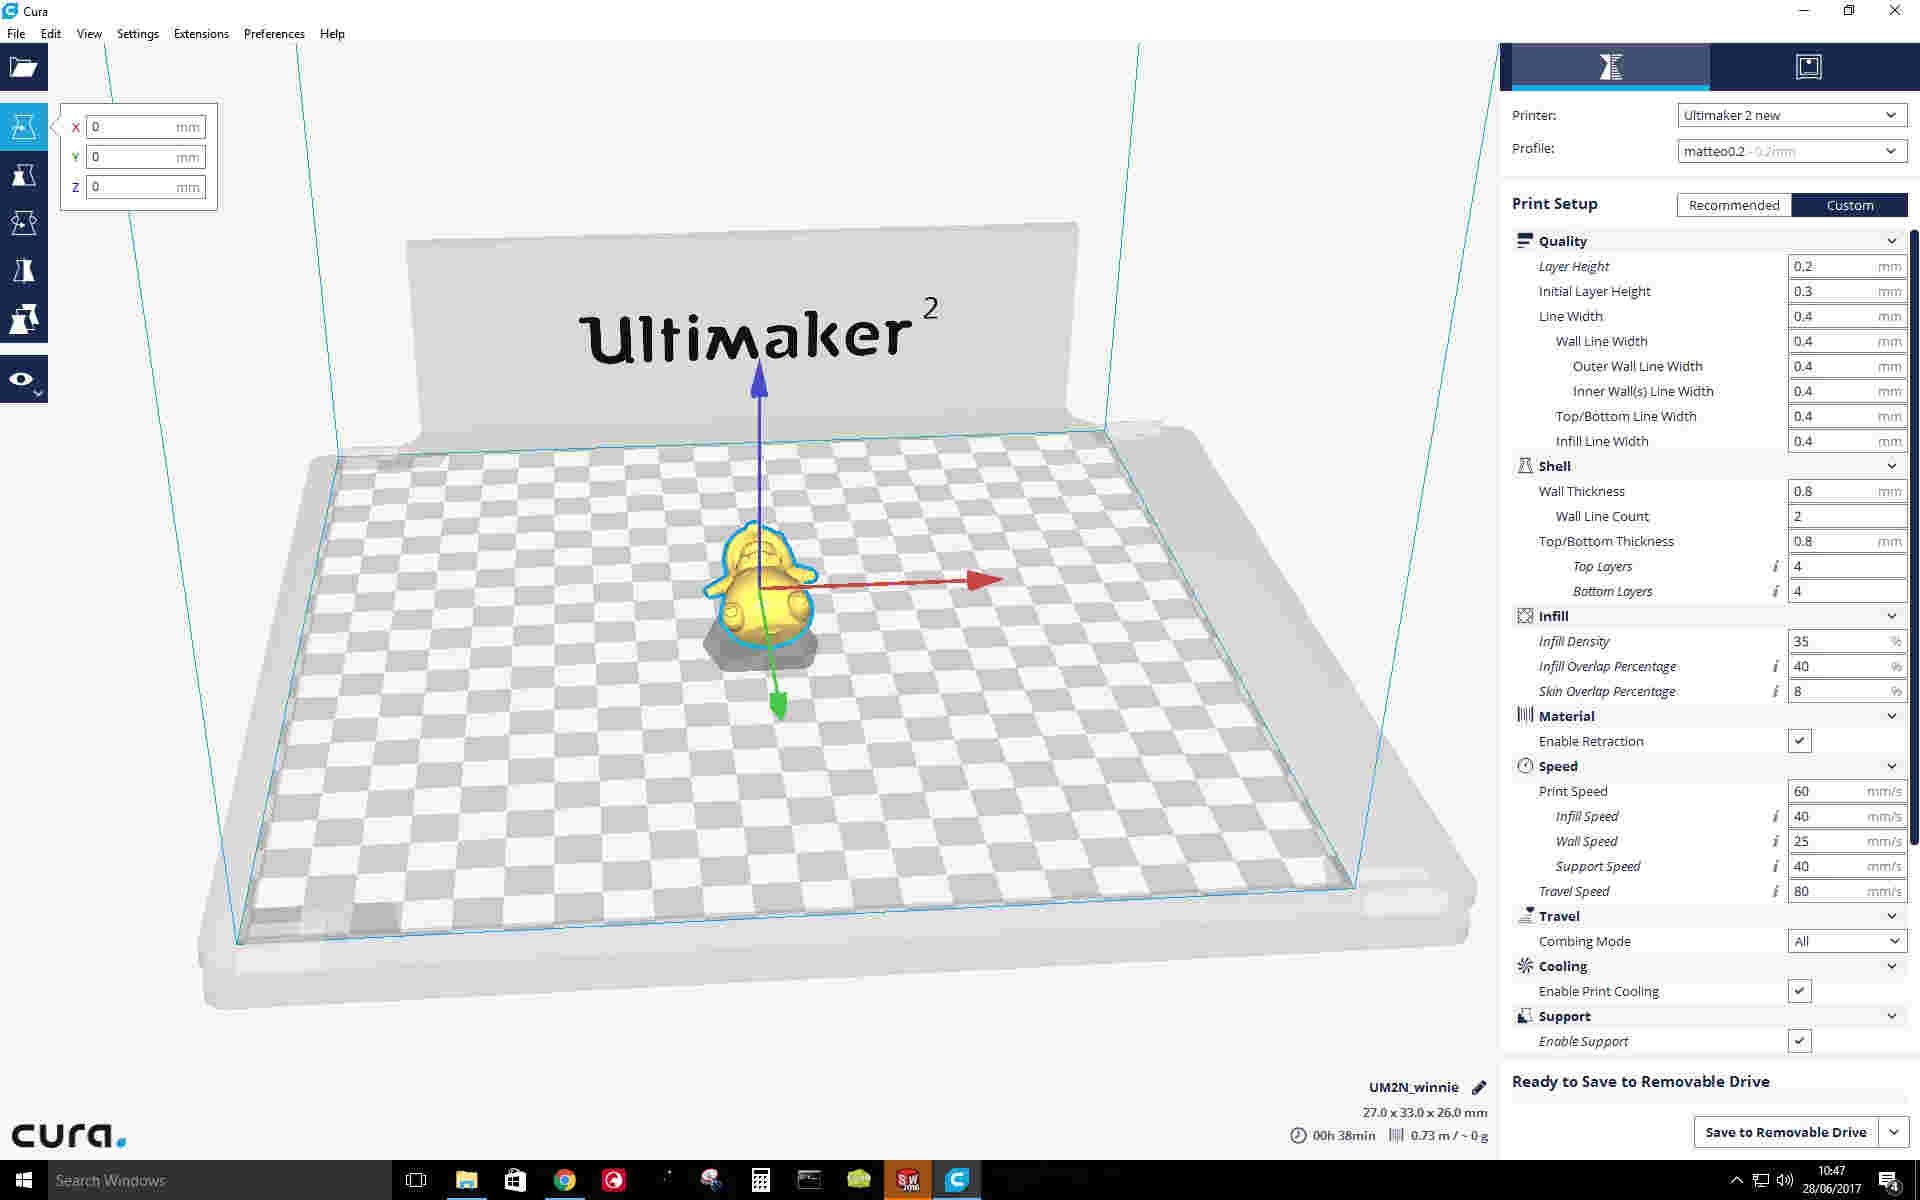This screenshot has height=1200, width=1920.
Task: Switch to the Prepare stage icon tab
Action: tap(1610, 67)
